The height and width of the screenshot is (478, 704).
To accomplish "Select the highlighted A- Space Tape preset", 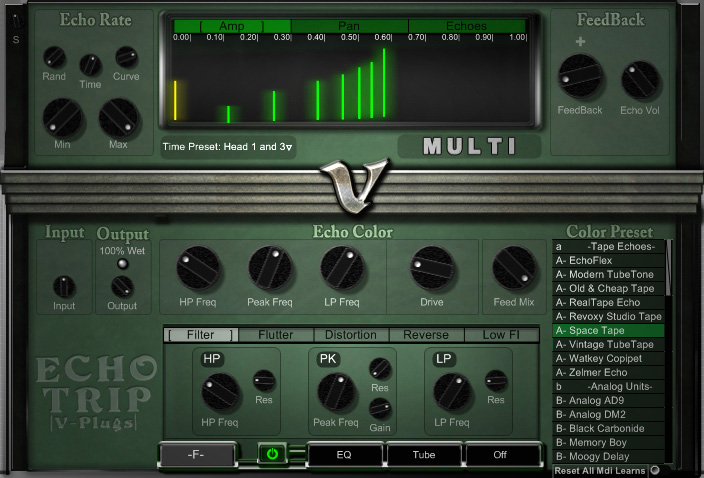I will [608, 330].
